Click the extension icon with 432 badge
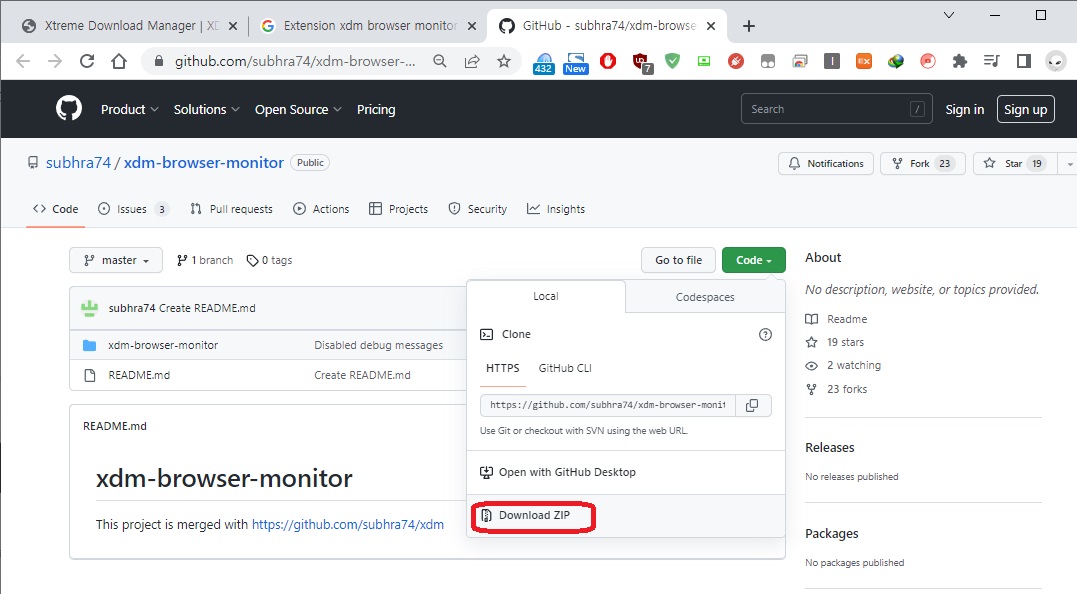This screenshot has height=594, width=1077. point(543,62)
